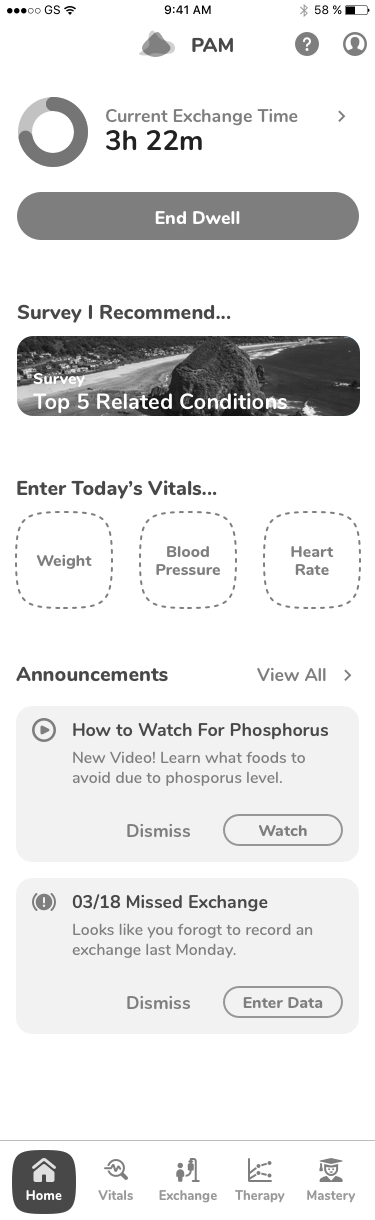Image resolution: width=375 pixels, height=1220 pixels.
Task: Open the help question mark icon
Action: [307, 45]
